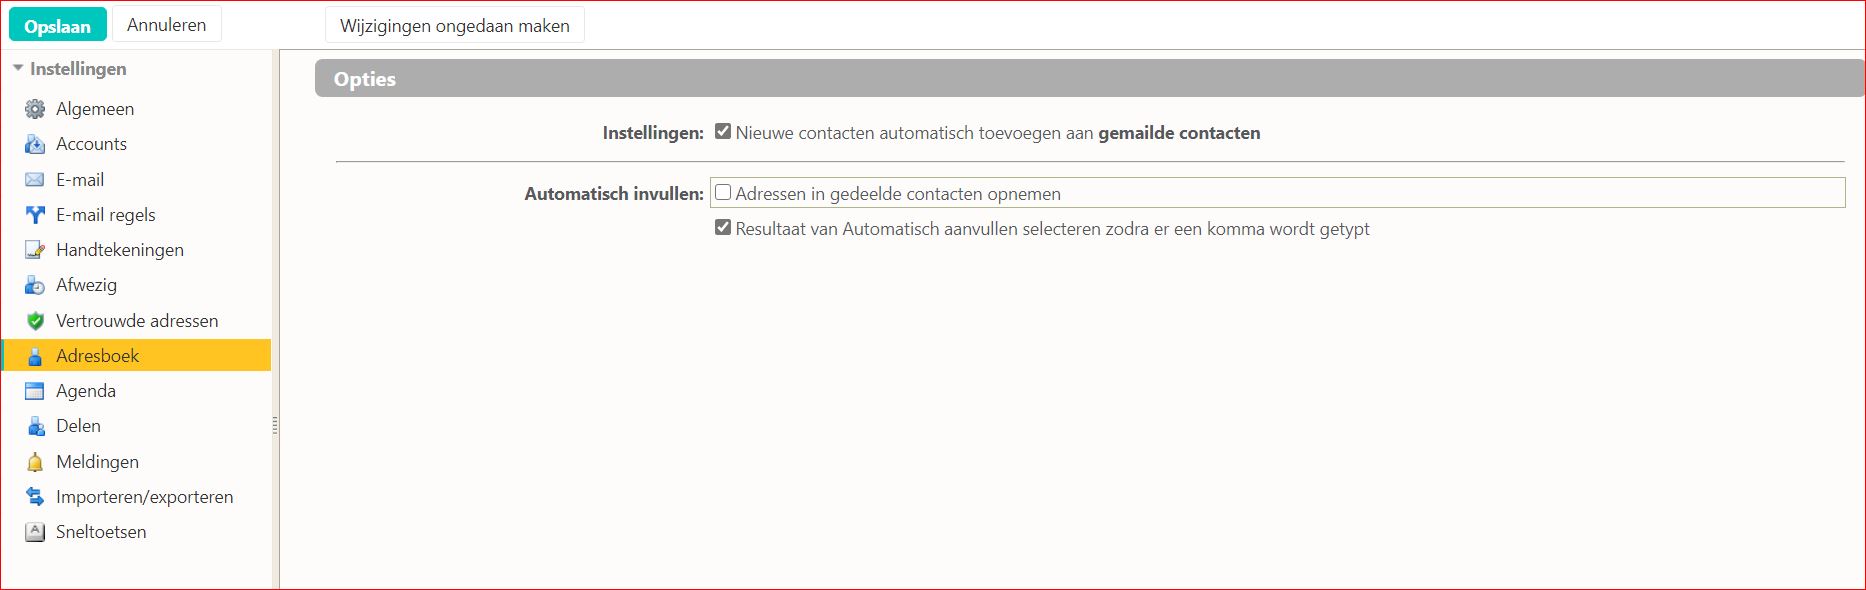Click the Opslaan button
The image size is (1866, 590).
tap(57, 23)
